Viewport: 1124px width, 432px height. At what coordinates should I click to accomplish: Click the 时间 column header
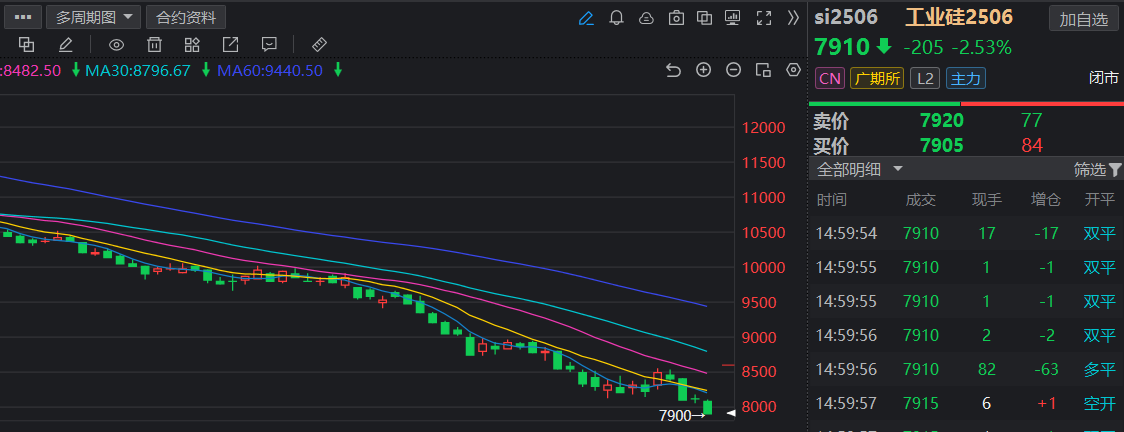coord(831,200)
